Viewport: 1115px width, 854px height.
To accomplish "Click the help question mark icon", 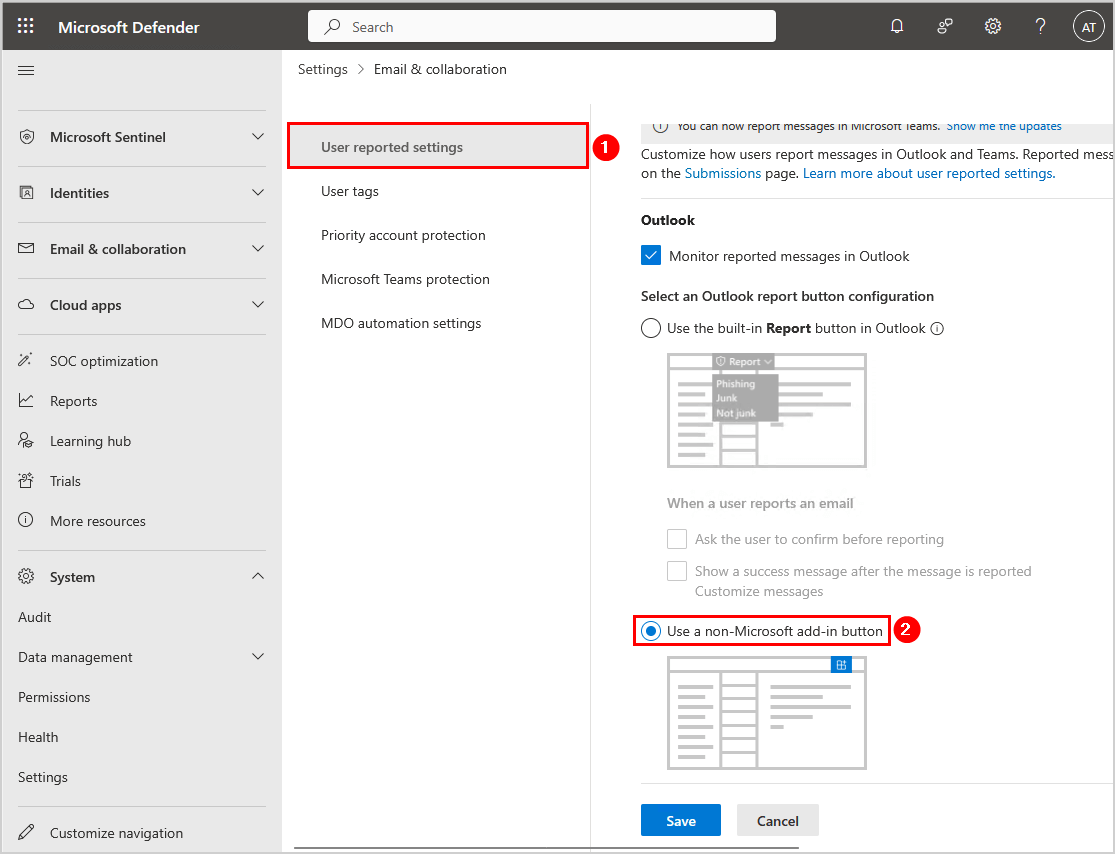I will [x=1040, y=27].
